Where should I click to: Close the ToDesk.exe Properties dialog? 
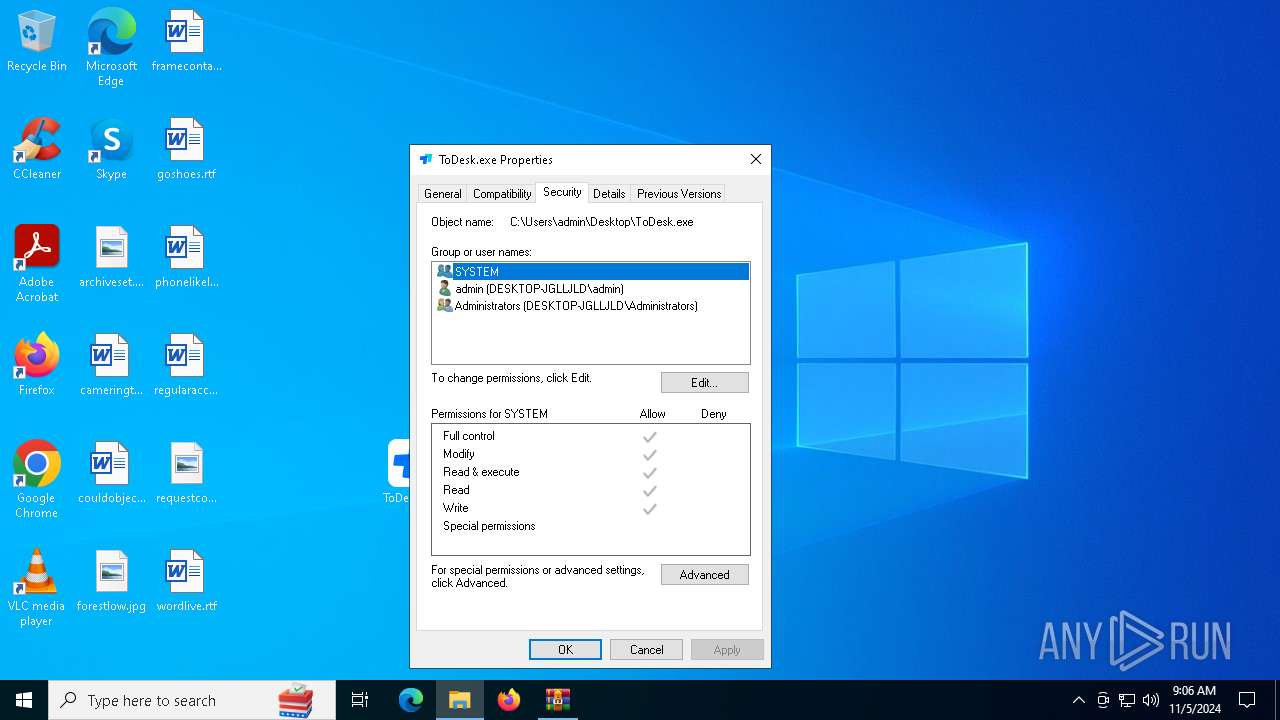point(756,159)
